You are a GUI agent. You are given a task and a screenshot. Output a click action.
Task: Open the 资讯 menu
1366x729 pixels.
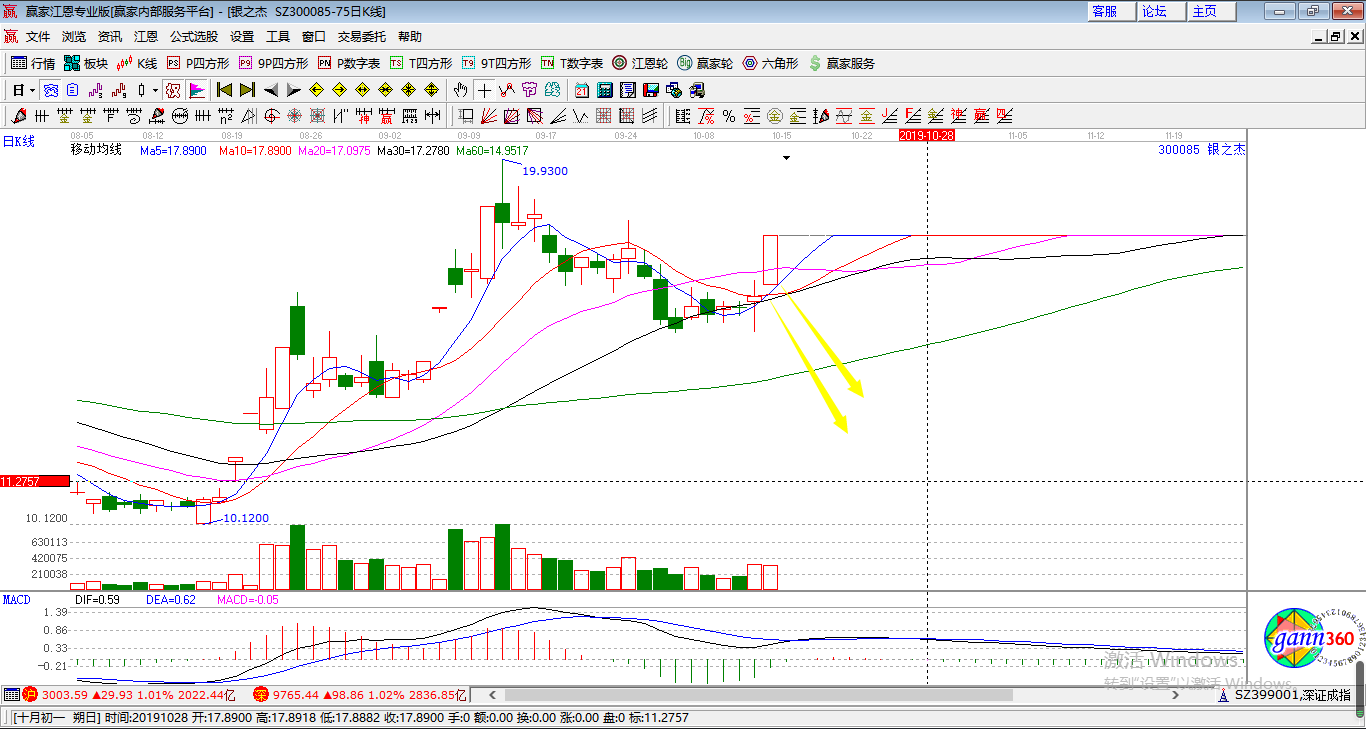point(110,37)
